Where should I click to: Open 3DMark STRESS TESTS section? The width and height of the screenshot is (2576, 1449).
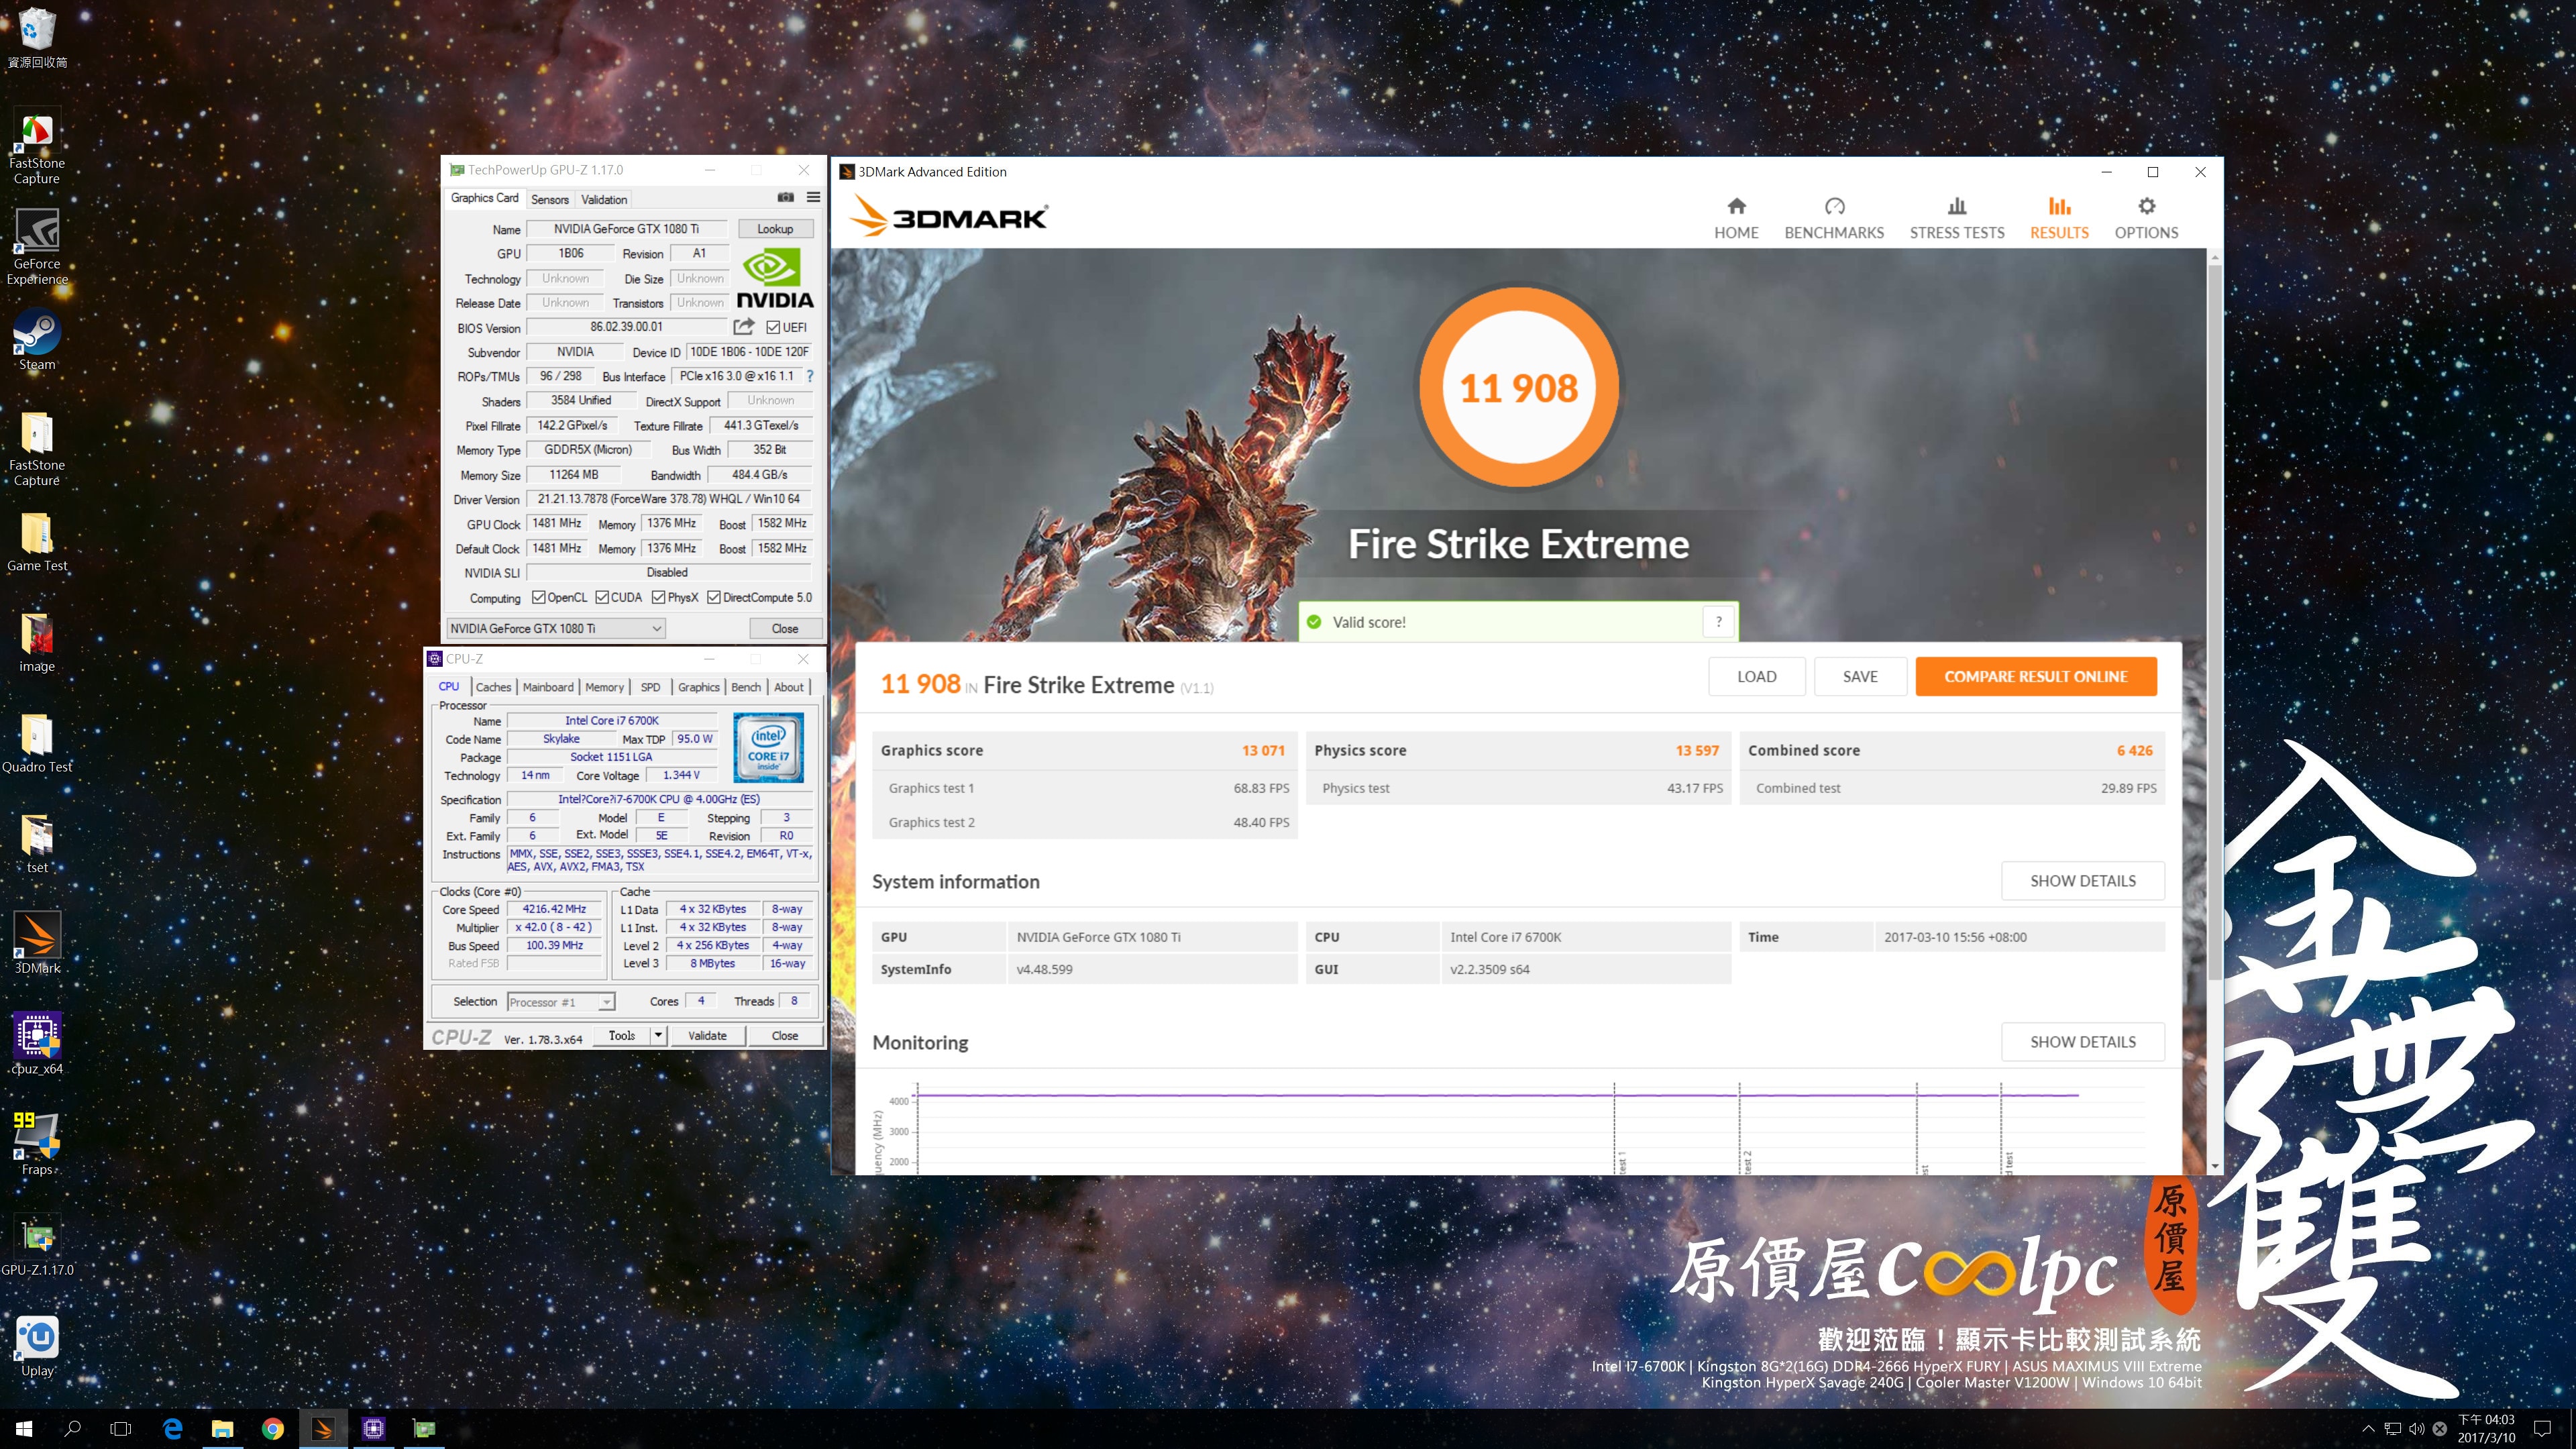pos(1957,218)
